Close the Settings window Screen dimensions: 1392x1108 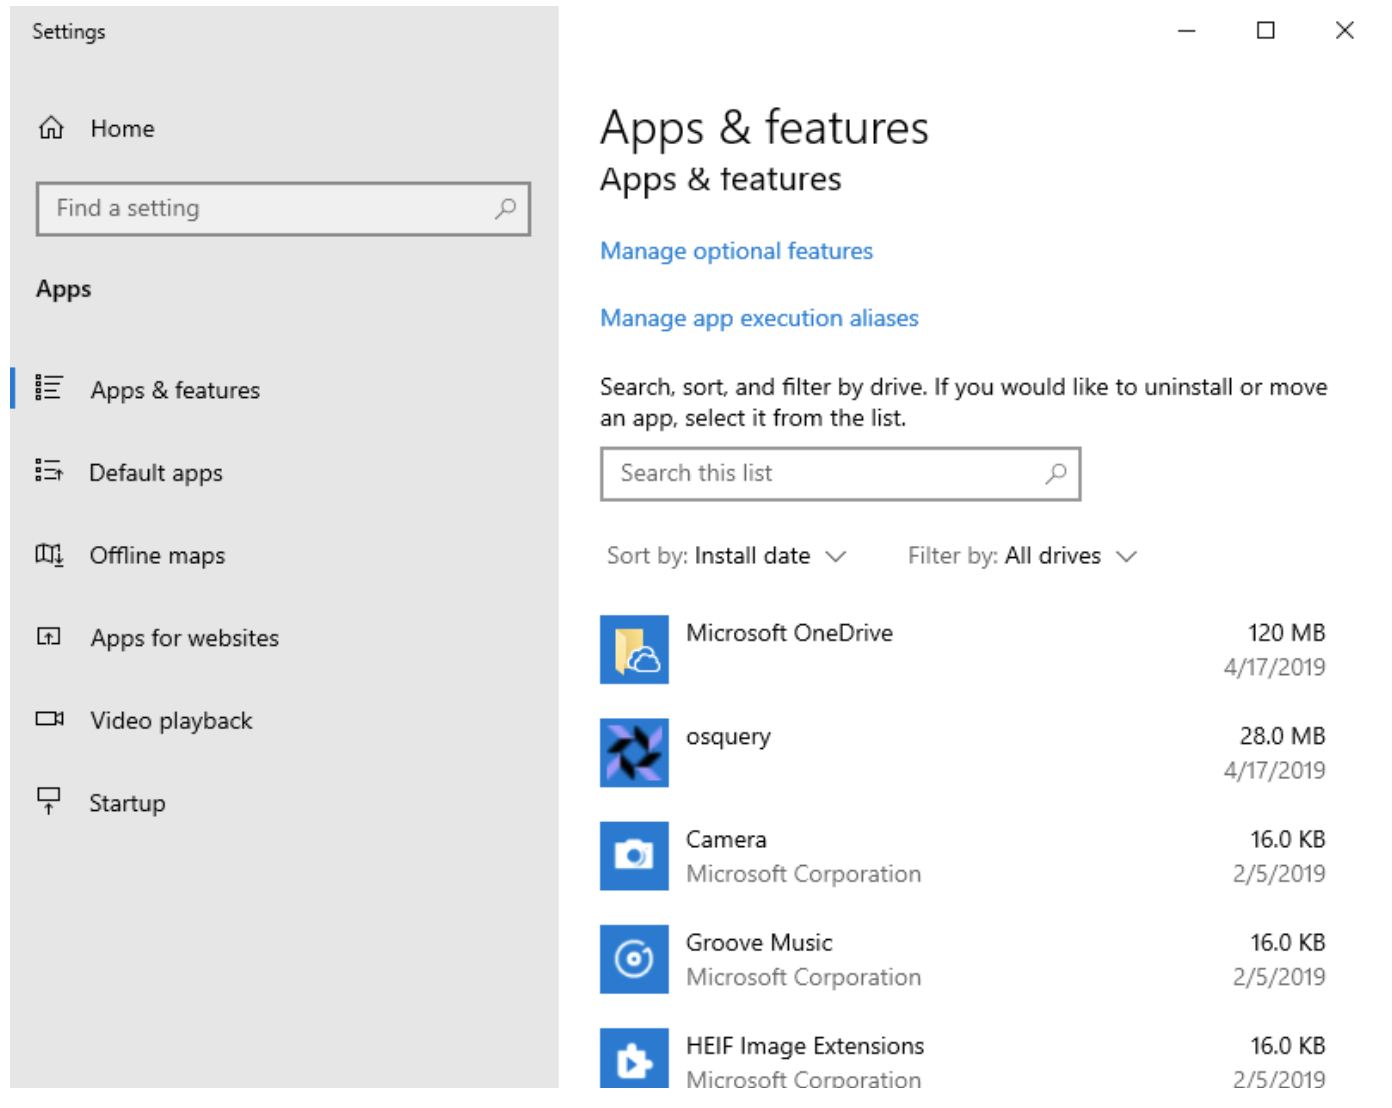pyautogui.click(x=1345, y=31)
